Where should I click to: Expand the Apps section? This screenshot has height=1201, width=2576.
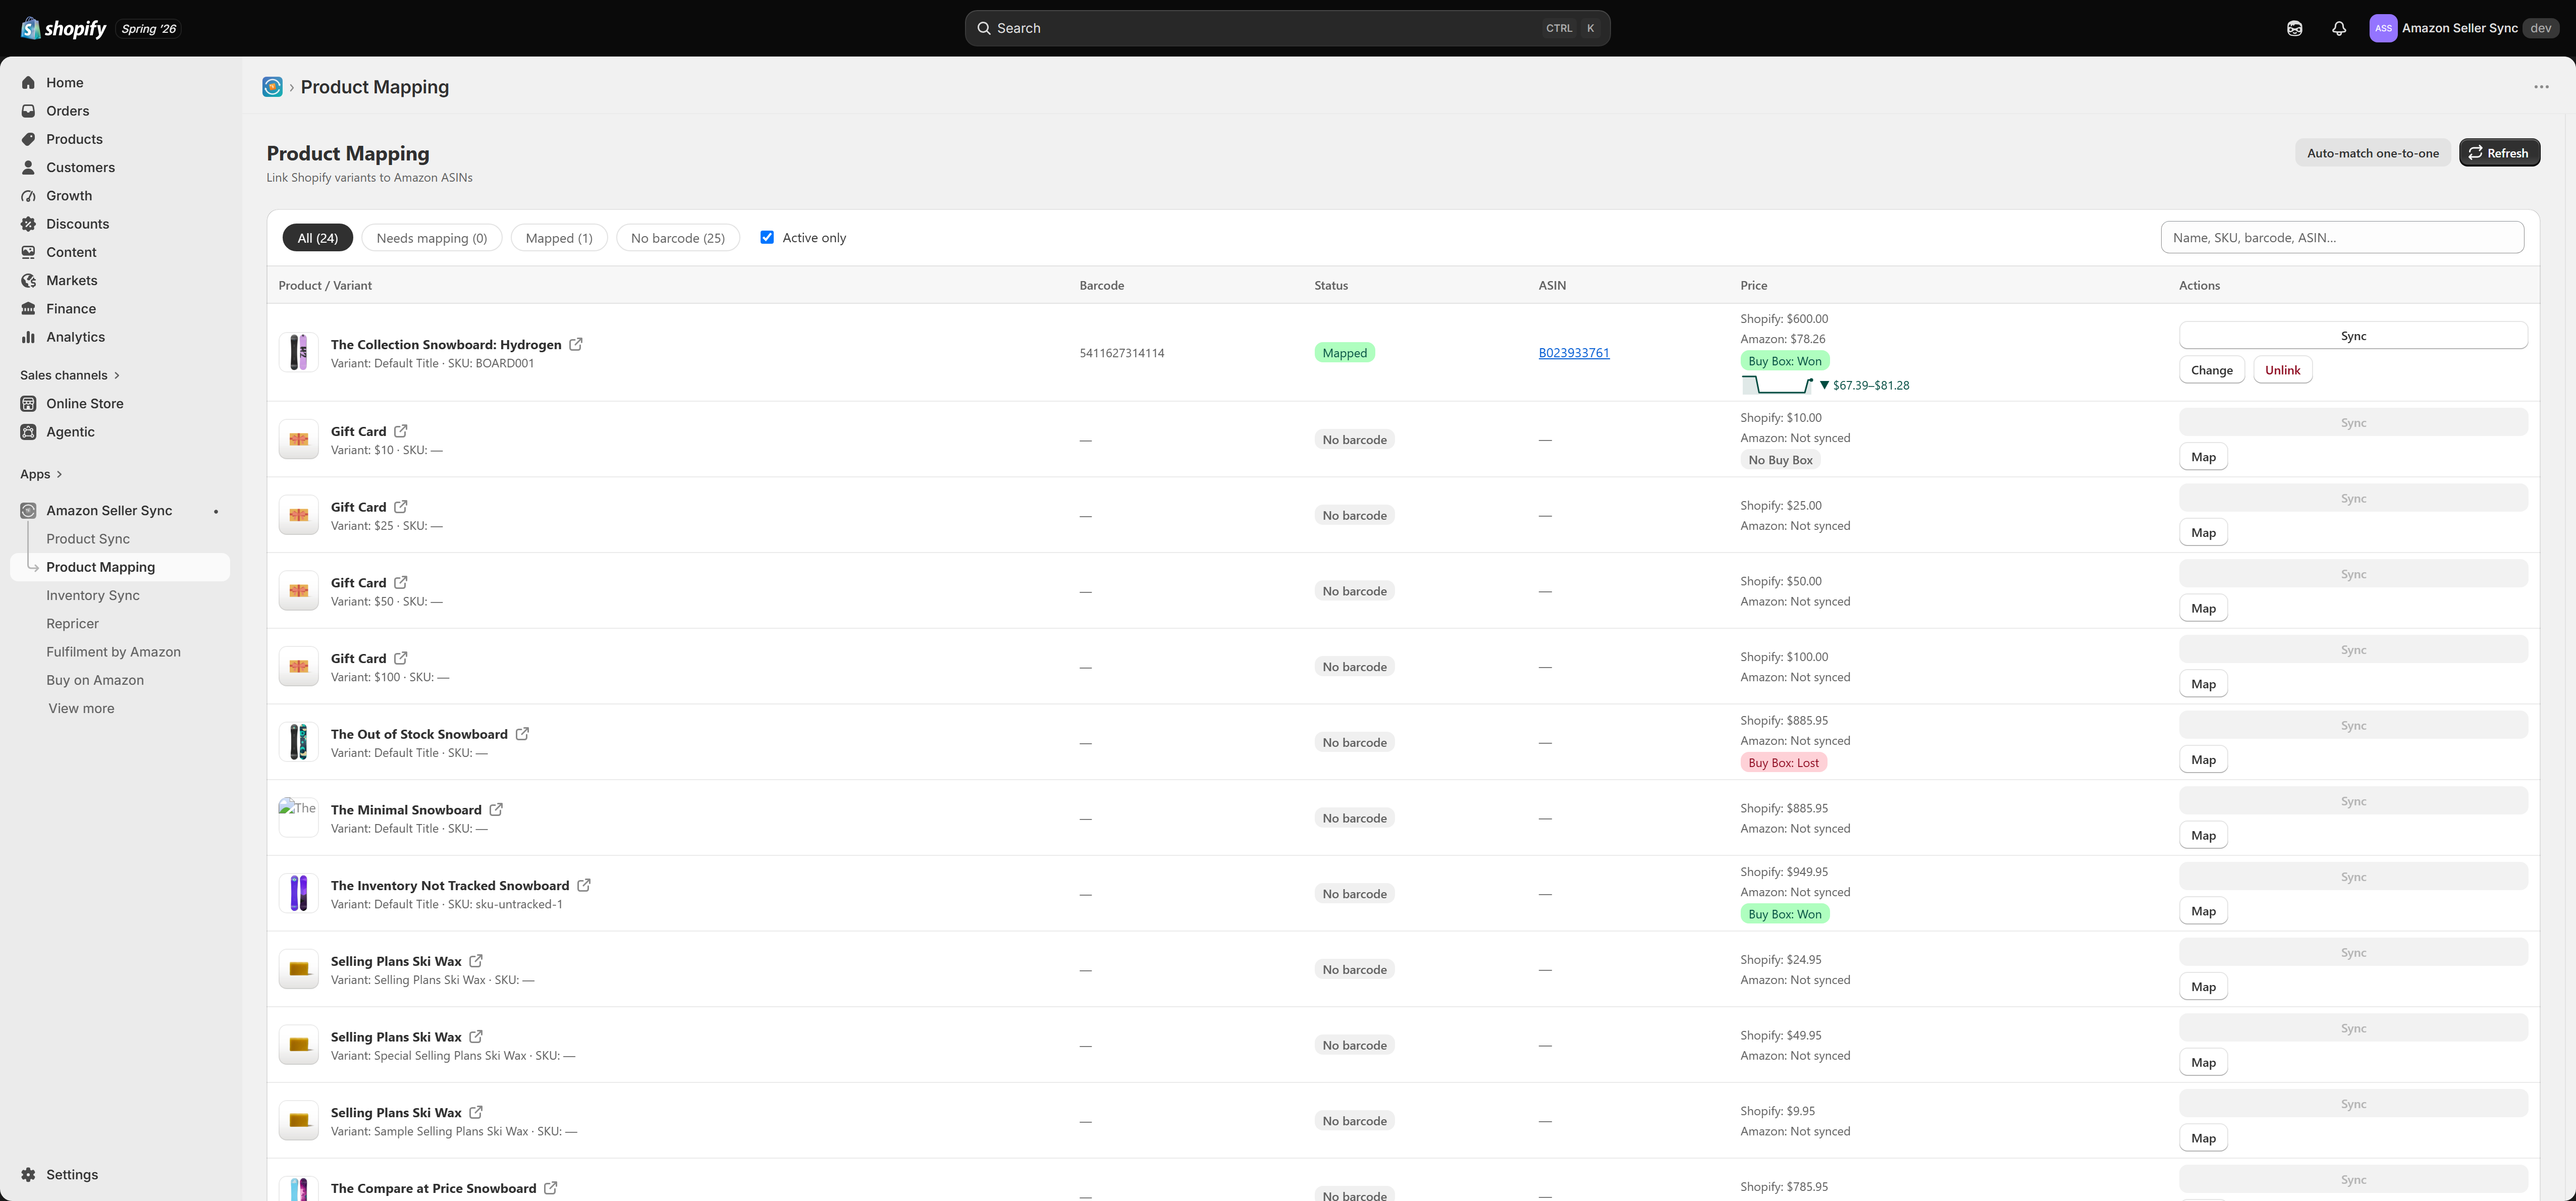[41, 474]
